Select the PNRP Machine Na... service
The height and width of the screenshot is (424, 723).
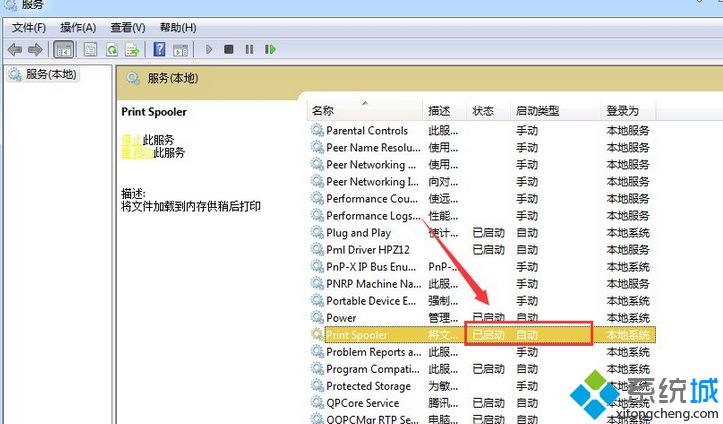(x=482, y=284)
